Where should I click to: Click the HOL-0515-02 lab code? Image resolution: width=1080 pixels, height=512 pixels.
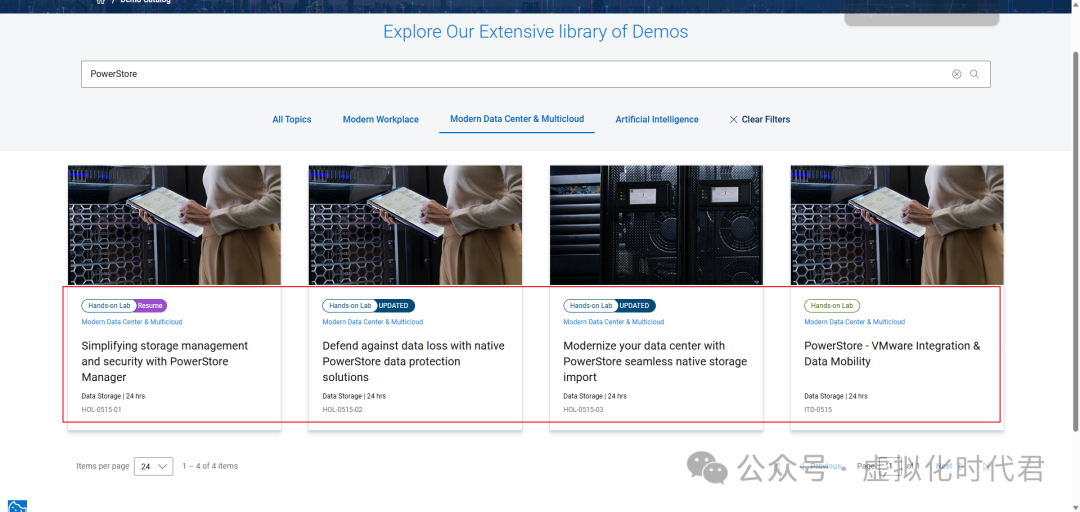coord(342,409)
